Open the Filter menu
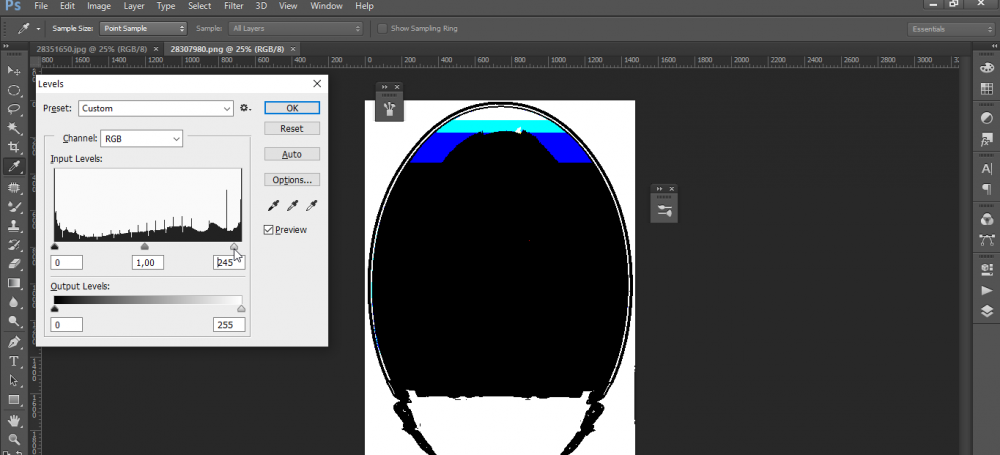 point(233,6)
